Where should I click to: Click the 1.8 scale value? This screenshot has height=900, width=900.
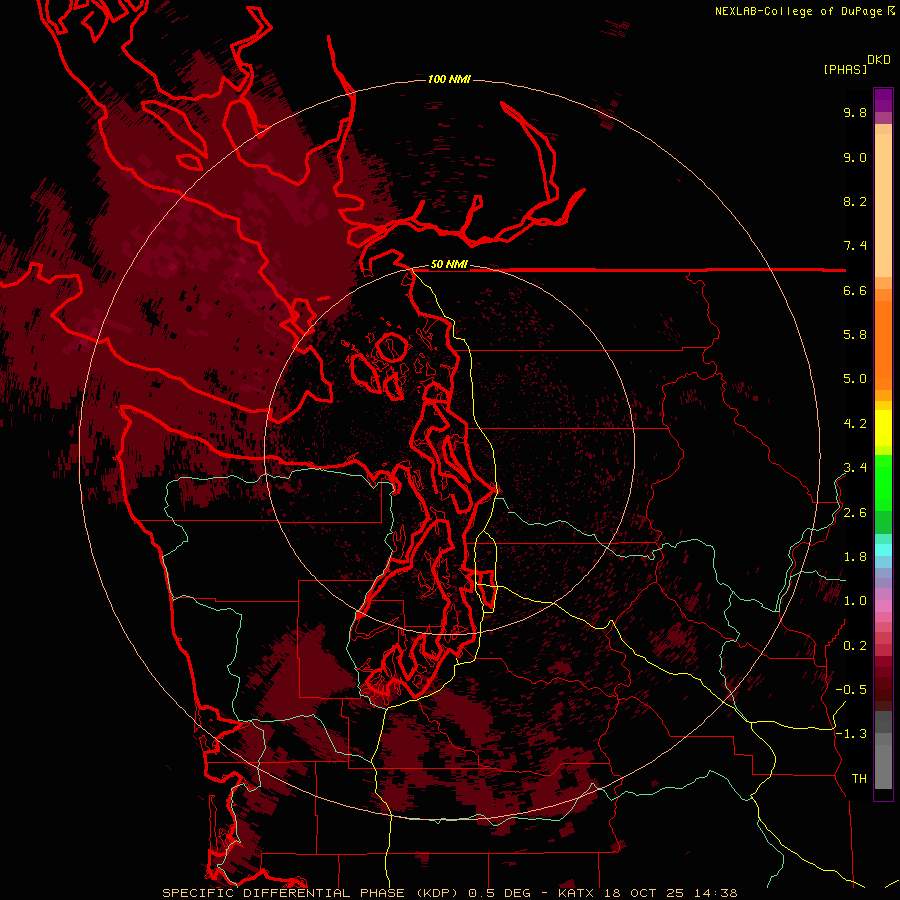coord(855,557)
